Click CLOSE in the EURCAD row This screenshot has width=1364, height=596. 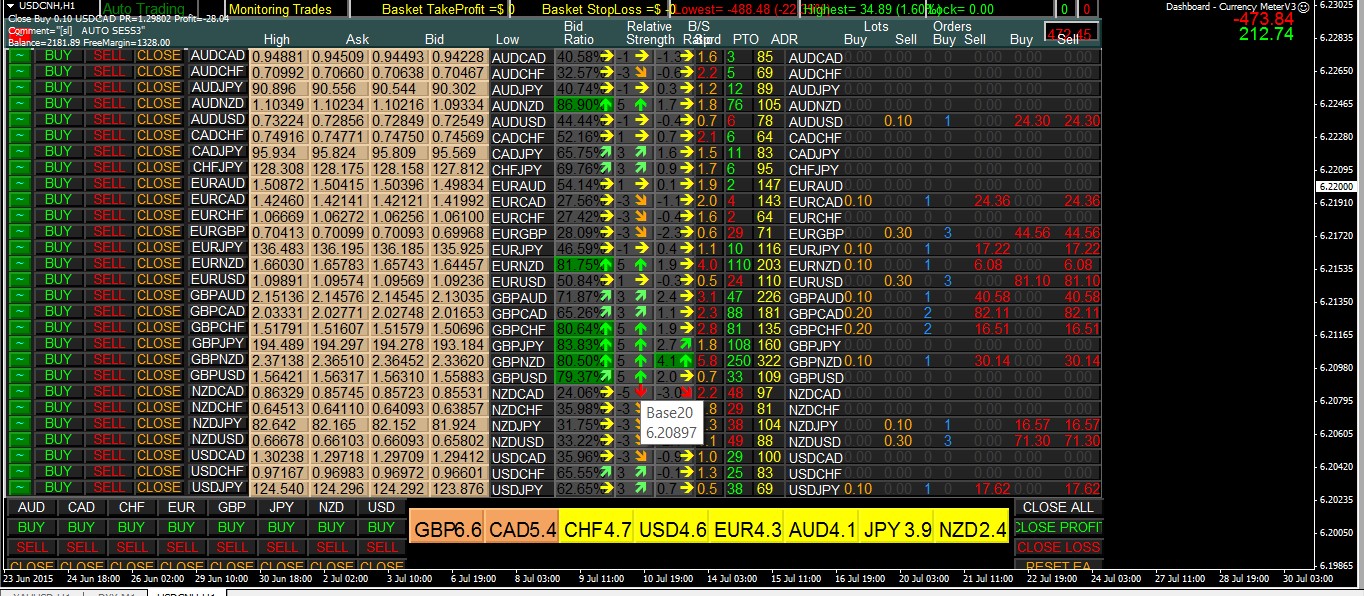click(159, 201)
